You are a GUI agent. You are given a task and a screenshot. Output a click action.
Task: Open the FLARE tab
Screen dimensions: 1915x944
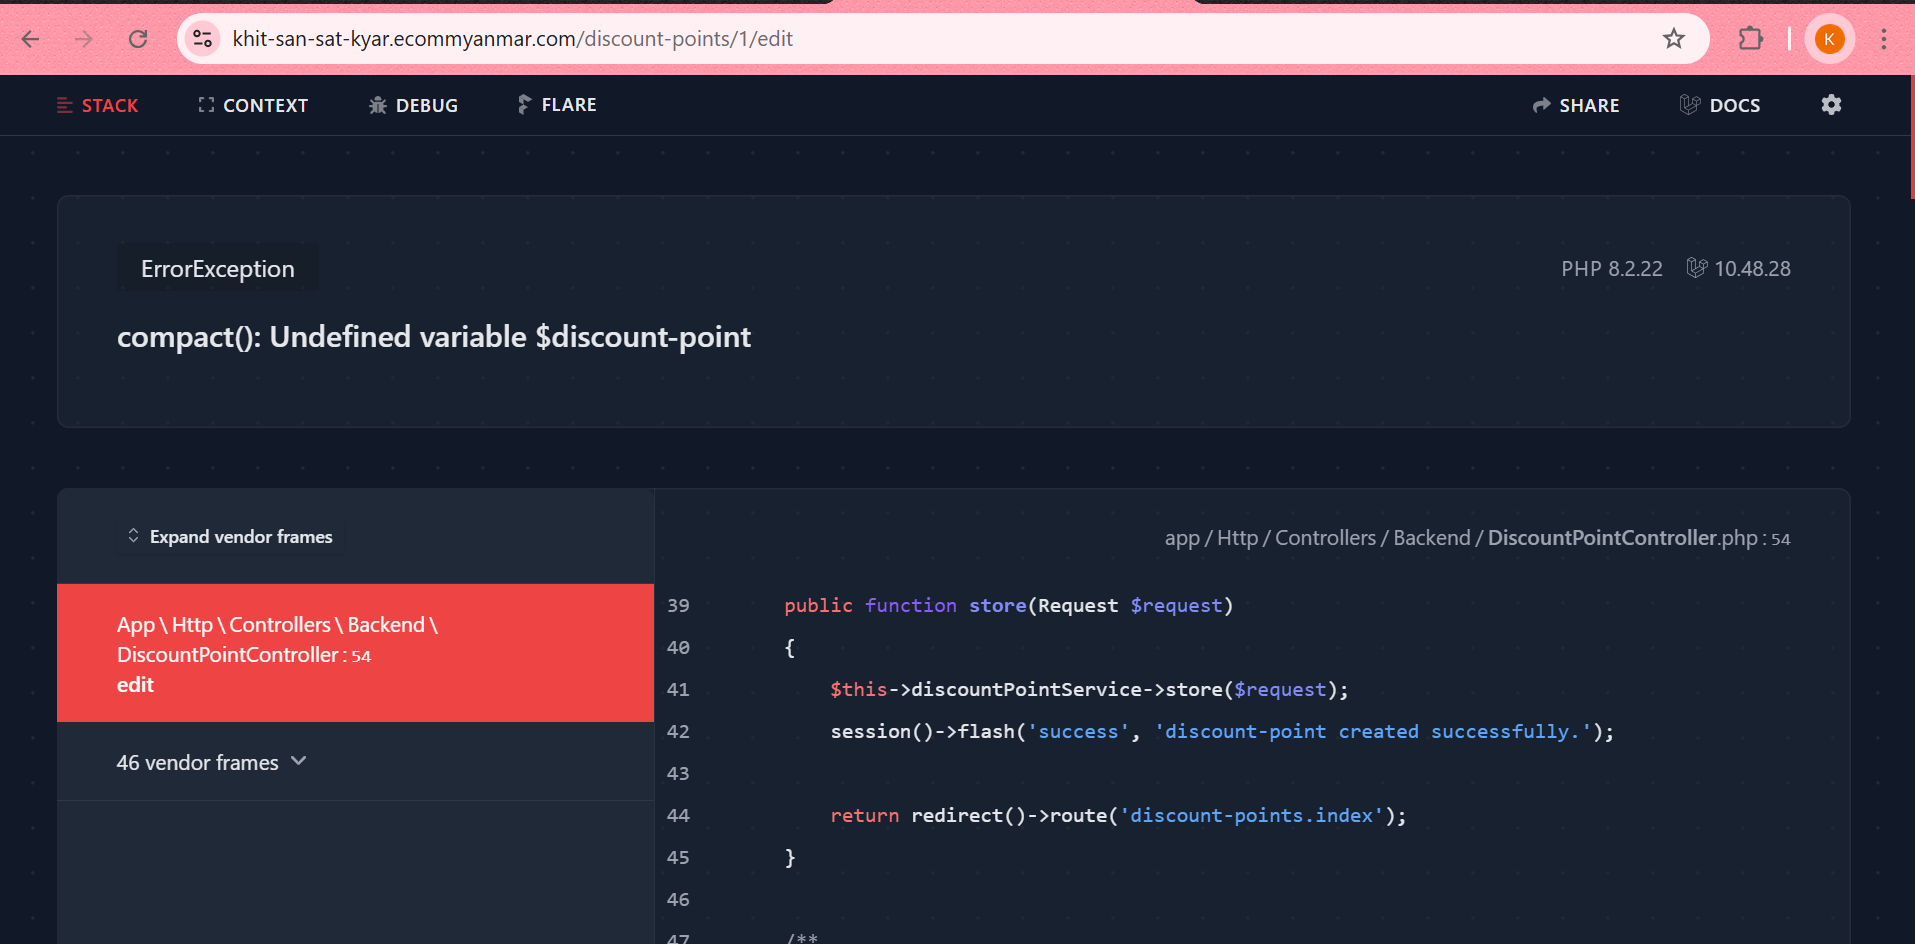557,105
